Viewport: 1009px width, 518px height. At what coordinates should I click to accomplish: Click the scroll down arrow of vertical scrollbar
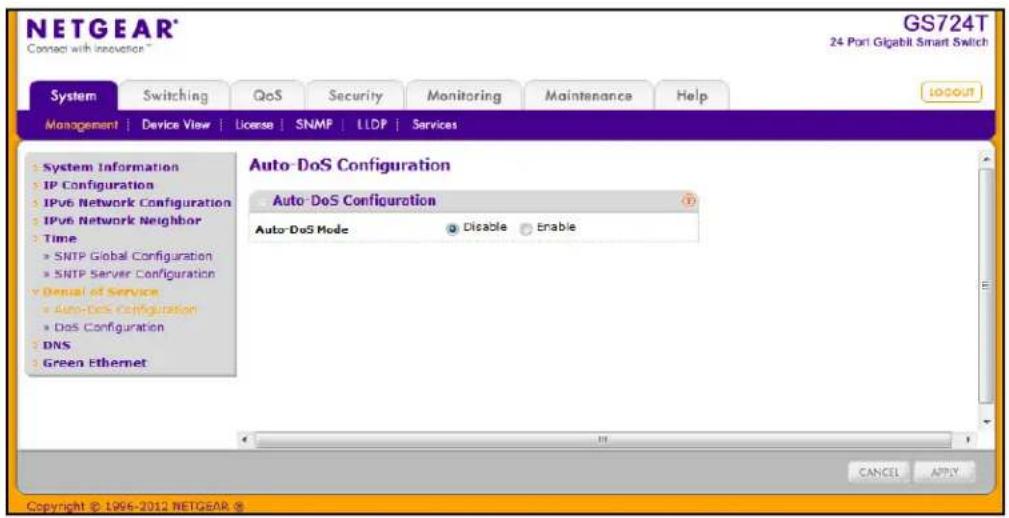(x=986, y=421)
